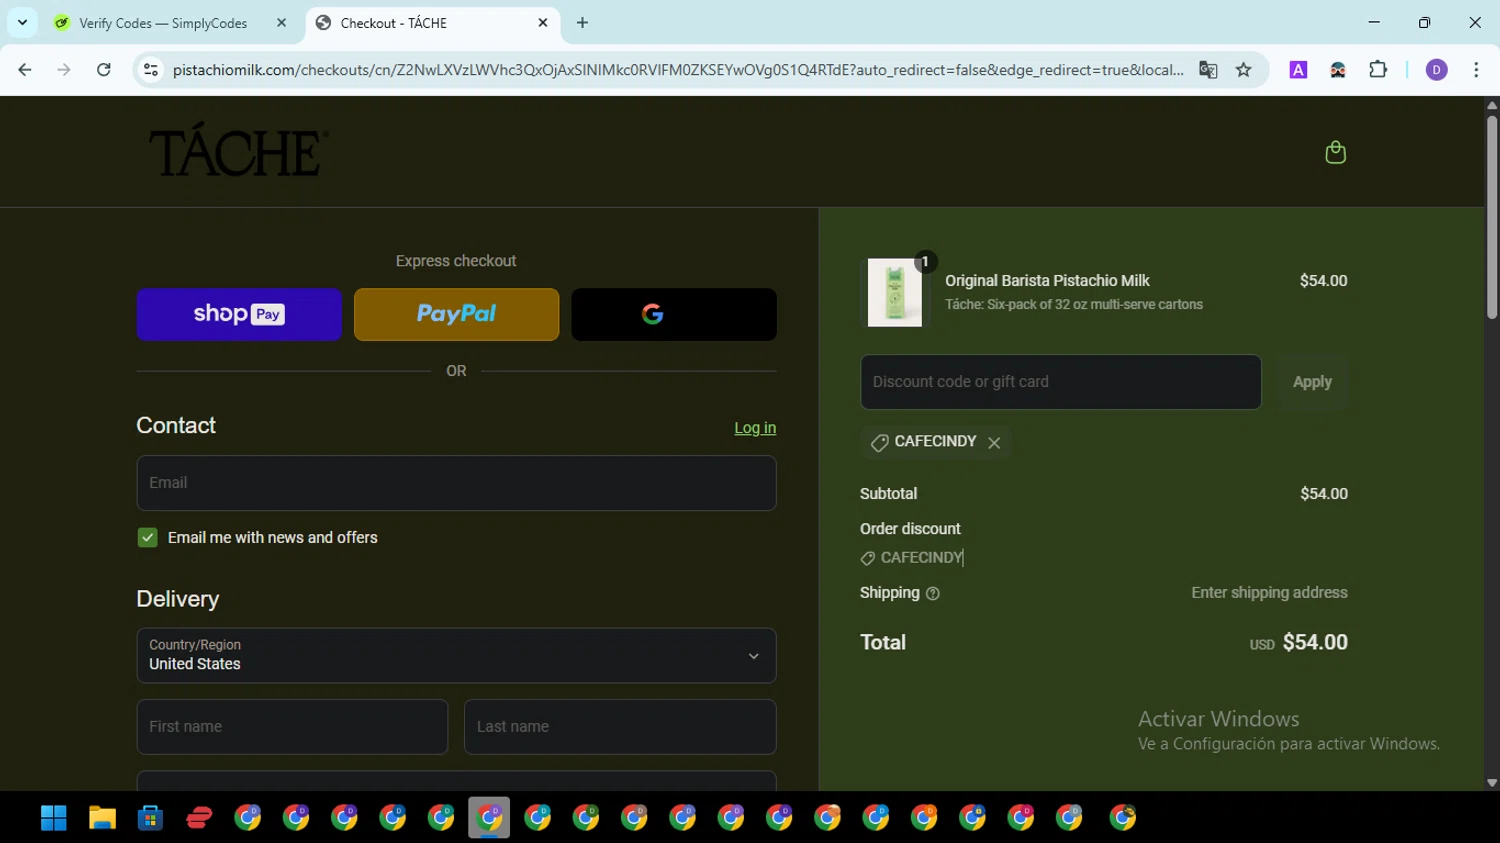Viewport: 1500px width, 843px height.
Task: Click the Express checkout heading
Action: pyautogui.click(x=456, y=261)
